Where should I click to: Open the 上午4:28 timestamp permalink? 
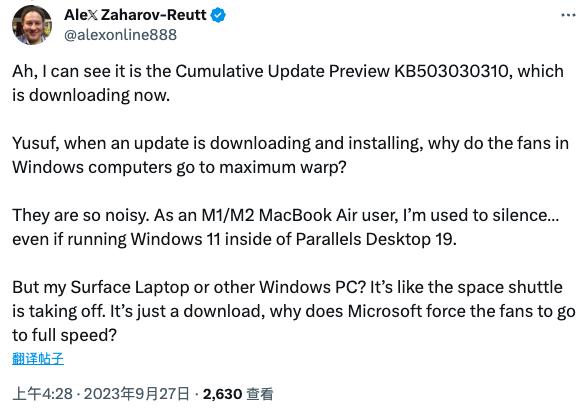[42, 394]
